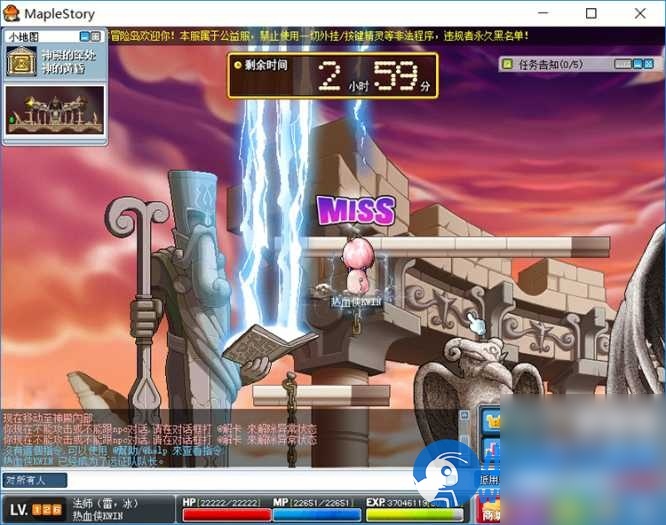Open the chat target selector '对所有人'
This screenshot has width=666, height=525.
(34, 481)
